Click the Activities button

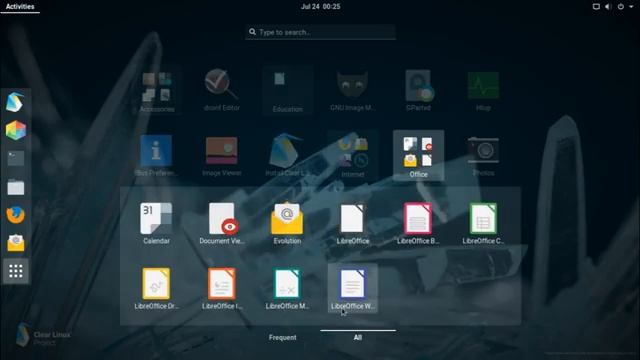pos(20,7)
